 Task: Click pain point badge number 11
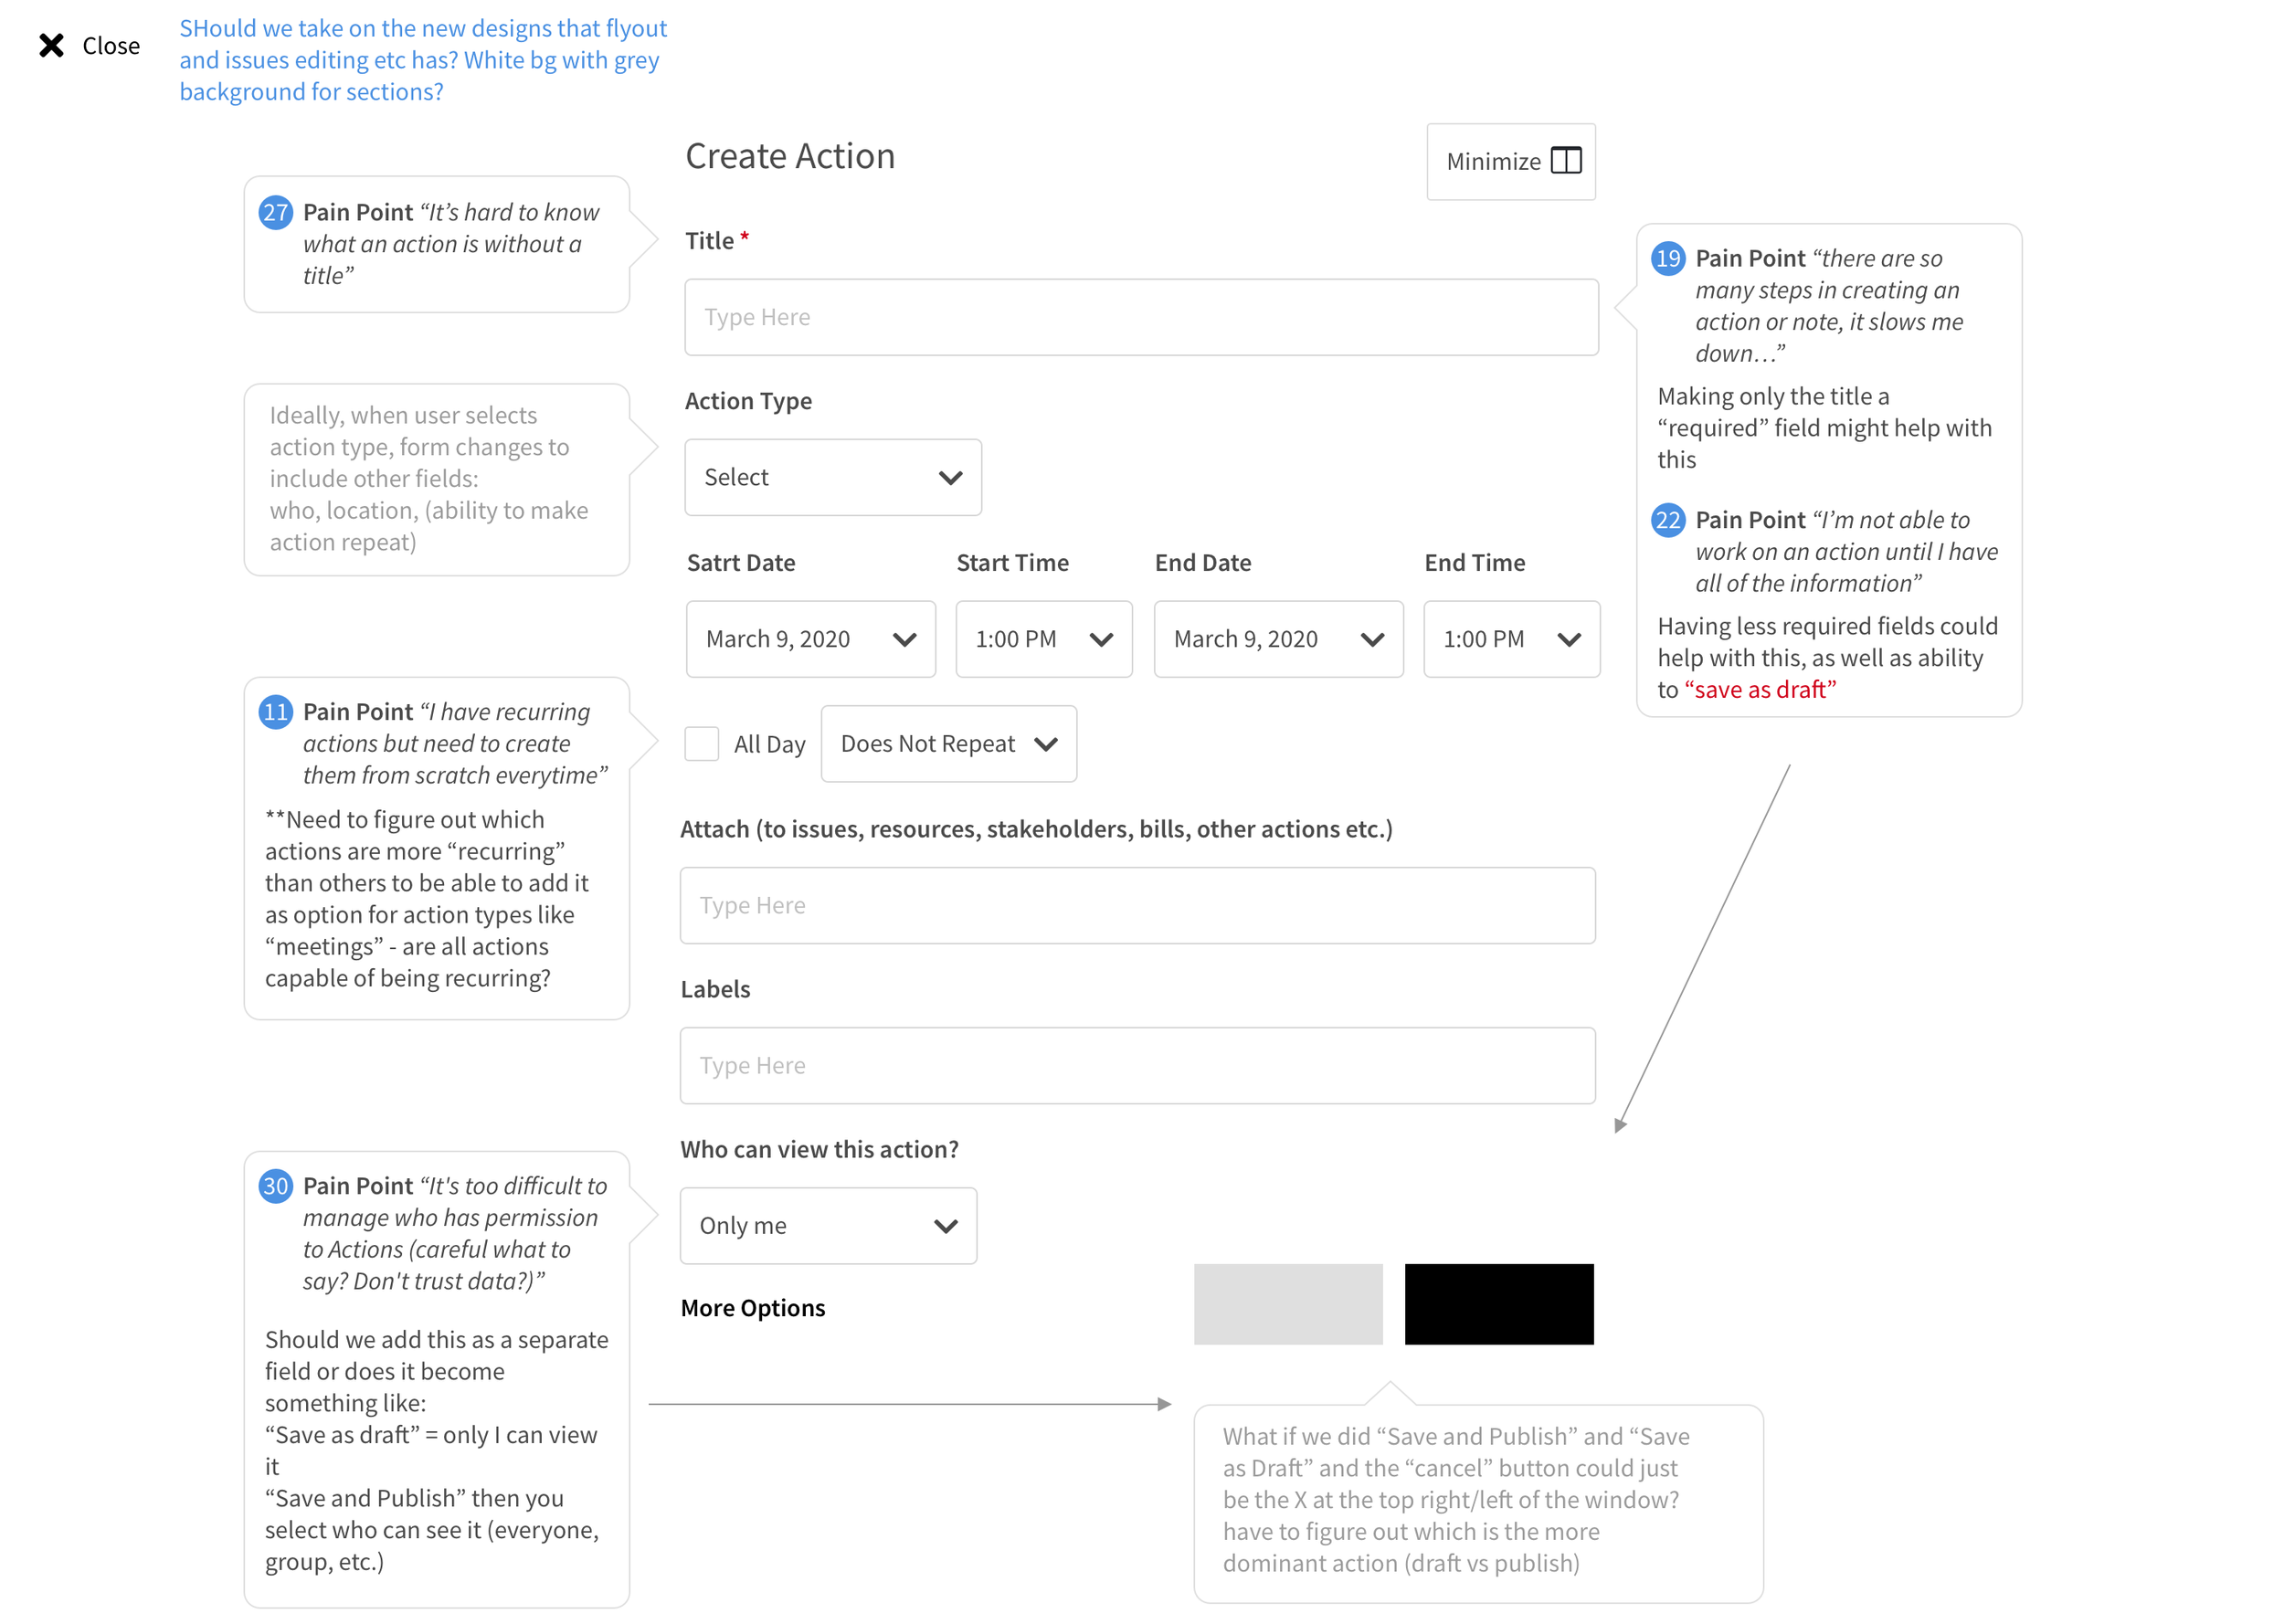[275, 712]
